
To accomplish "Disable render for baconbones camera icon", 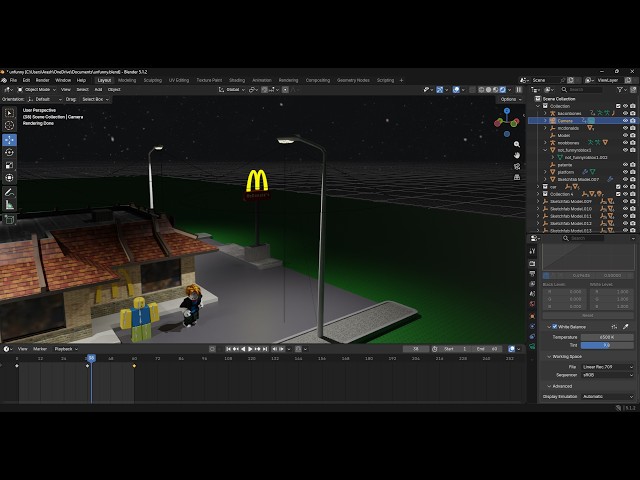I will pos(633,113).
